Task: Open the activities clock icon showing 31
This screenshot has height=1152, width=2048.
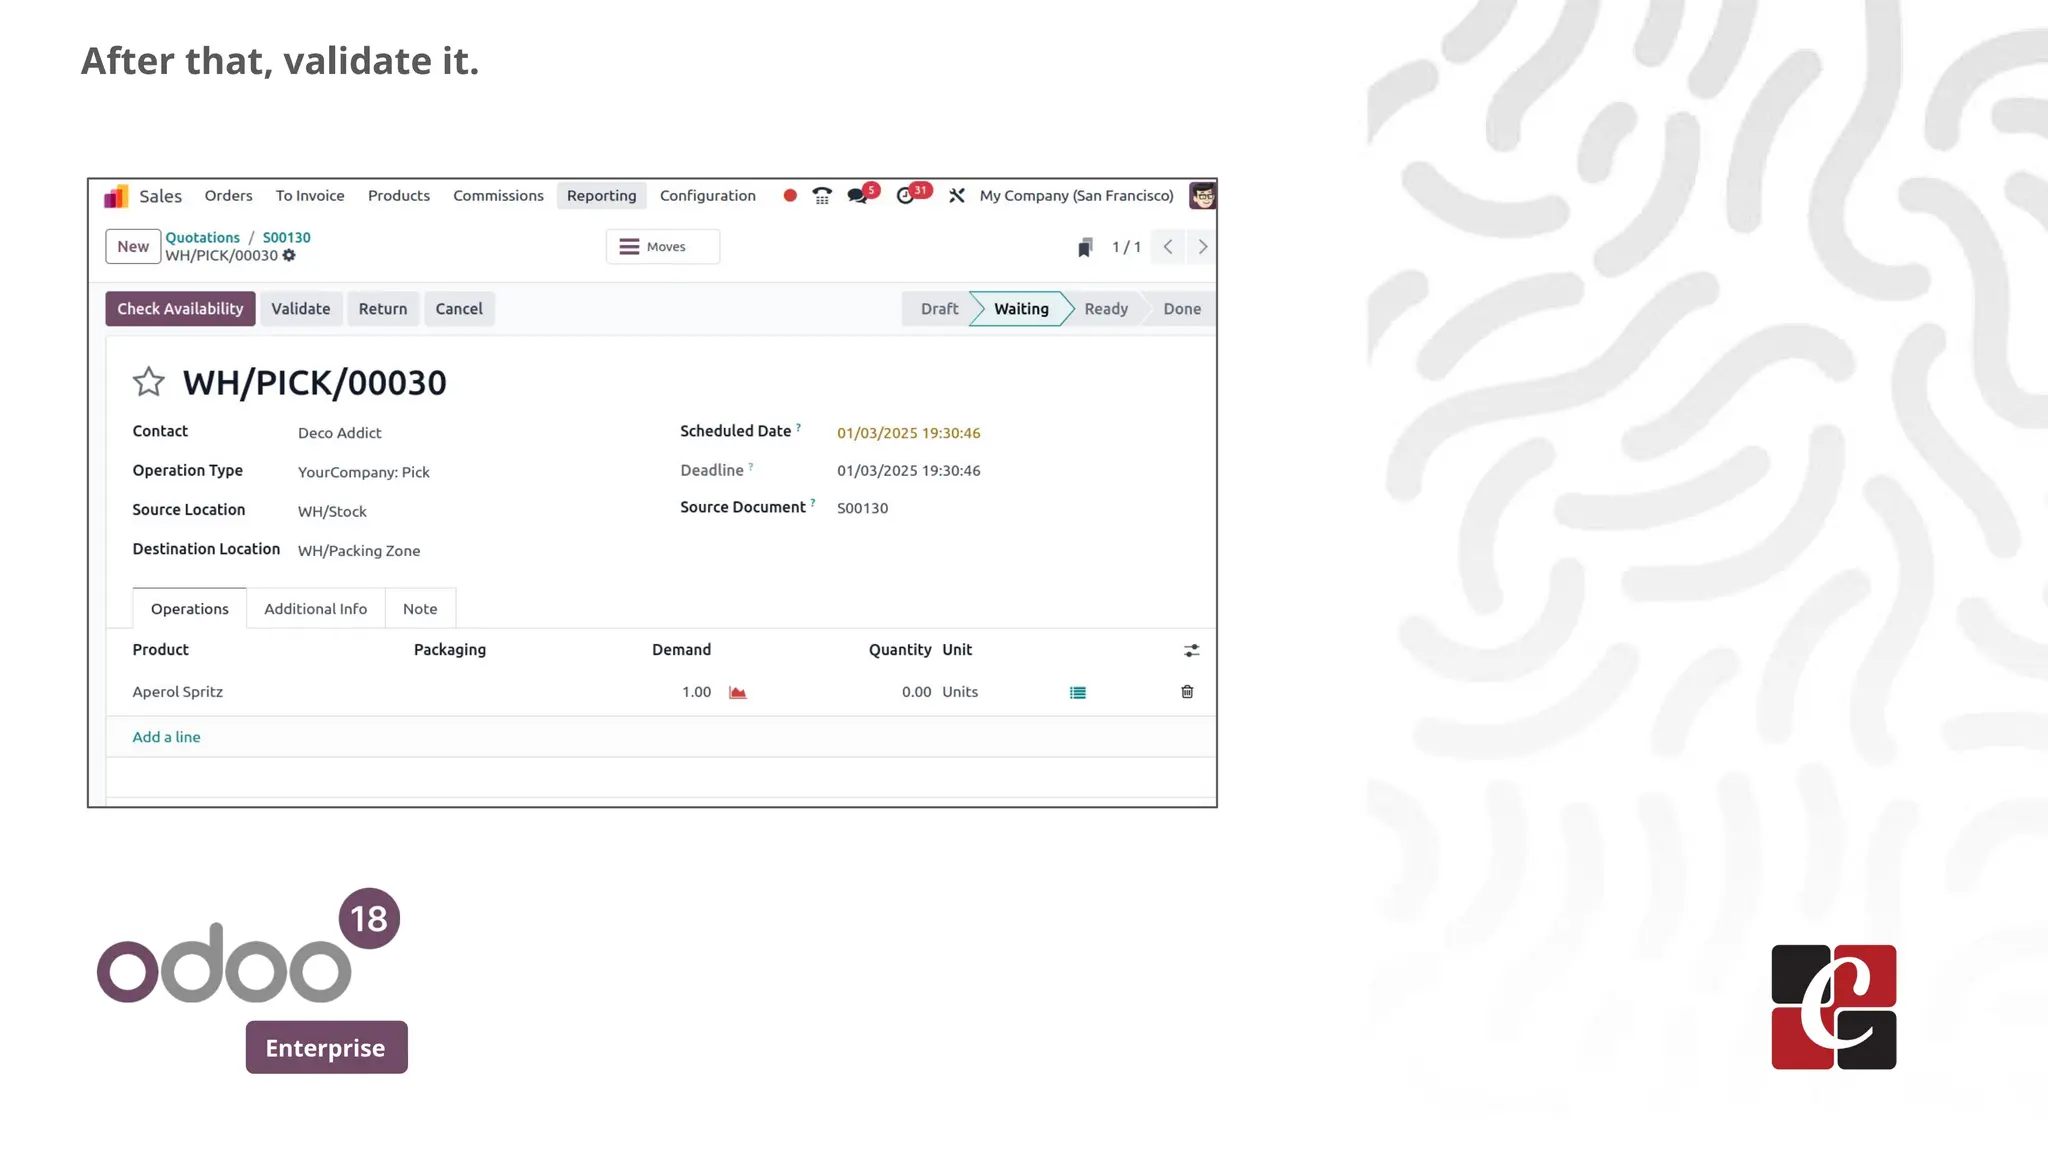Action: point(906,196)
